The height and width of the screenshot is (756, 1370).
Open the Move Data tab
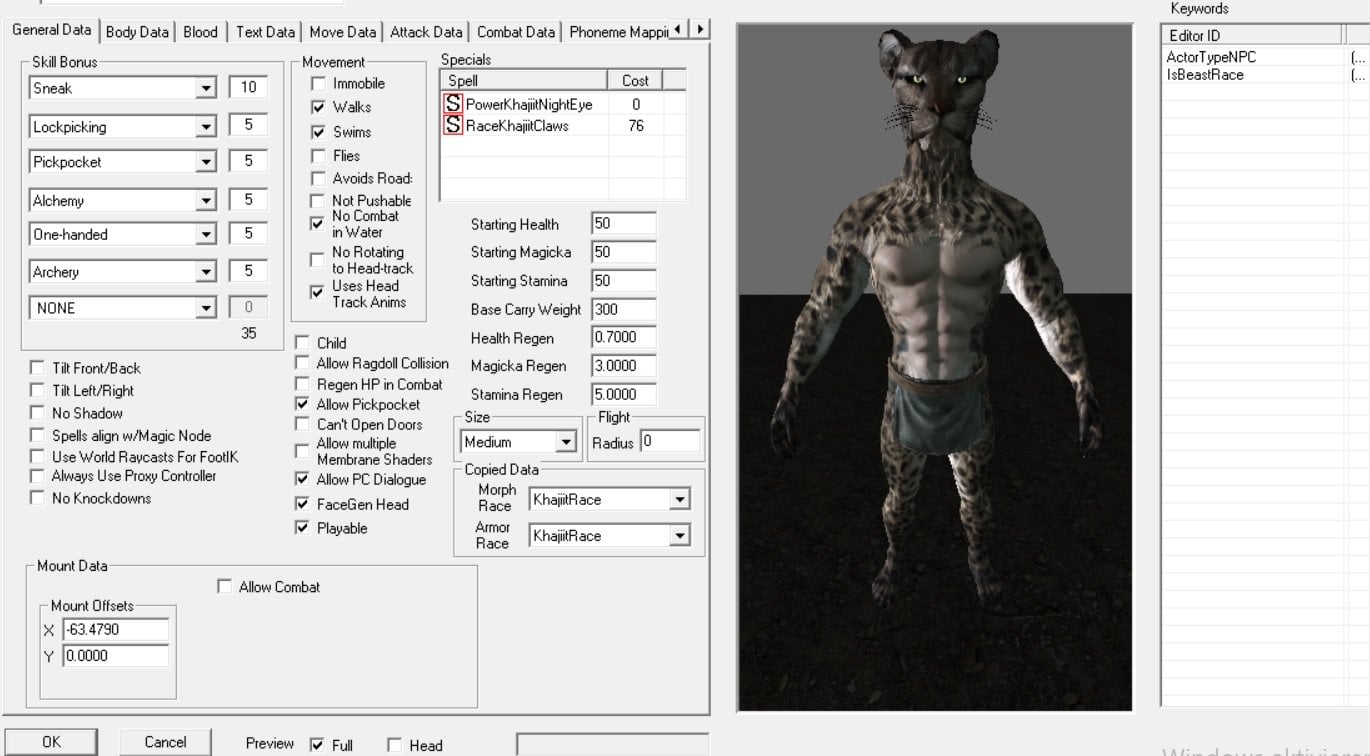[x=343, y=32]
